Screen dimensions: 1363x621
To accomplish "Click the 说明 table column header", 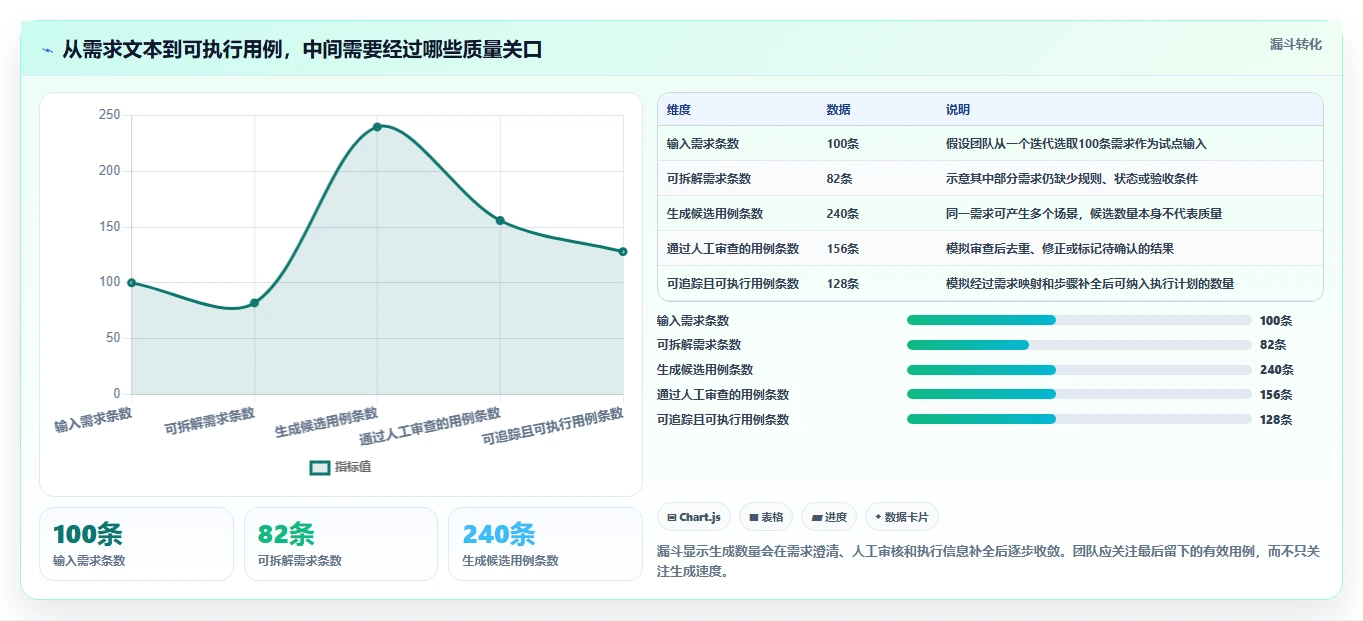I will [958, 110].
